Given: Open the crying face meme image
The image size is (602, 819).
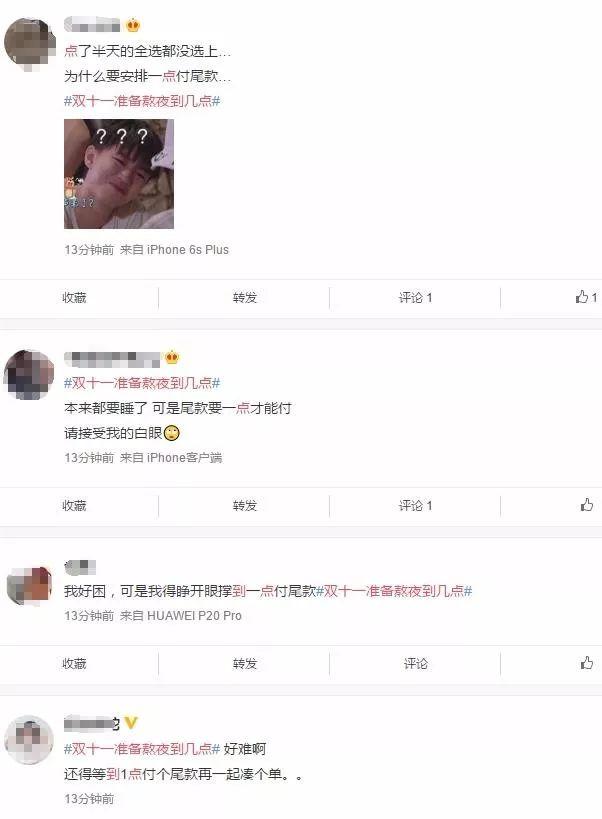Looking at the screenshot, I should 119,174.
